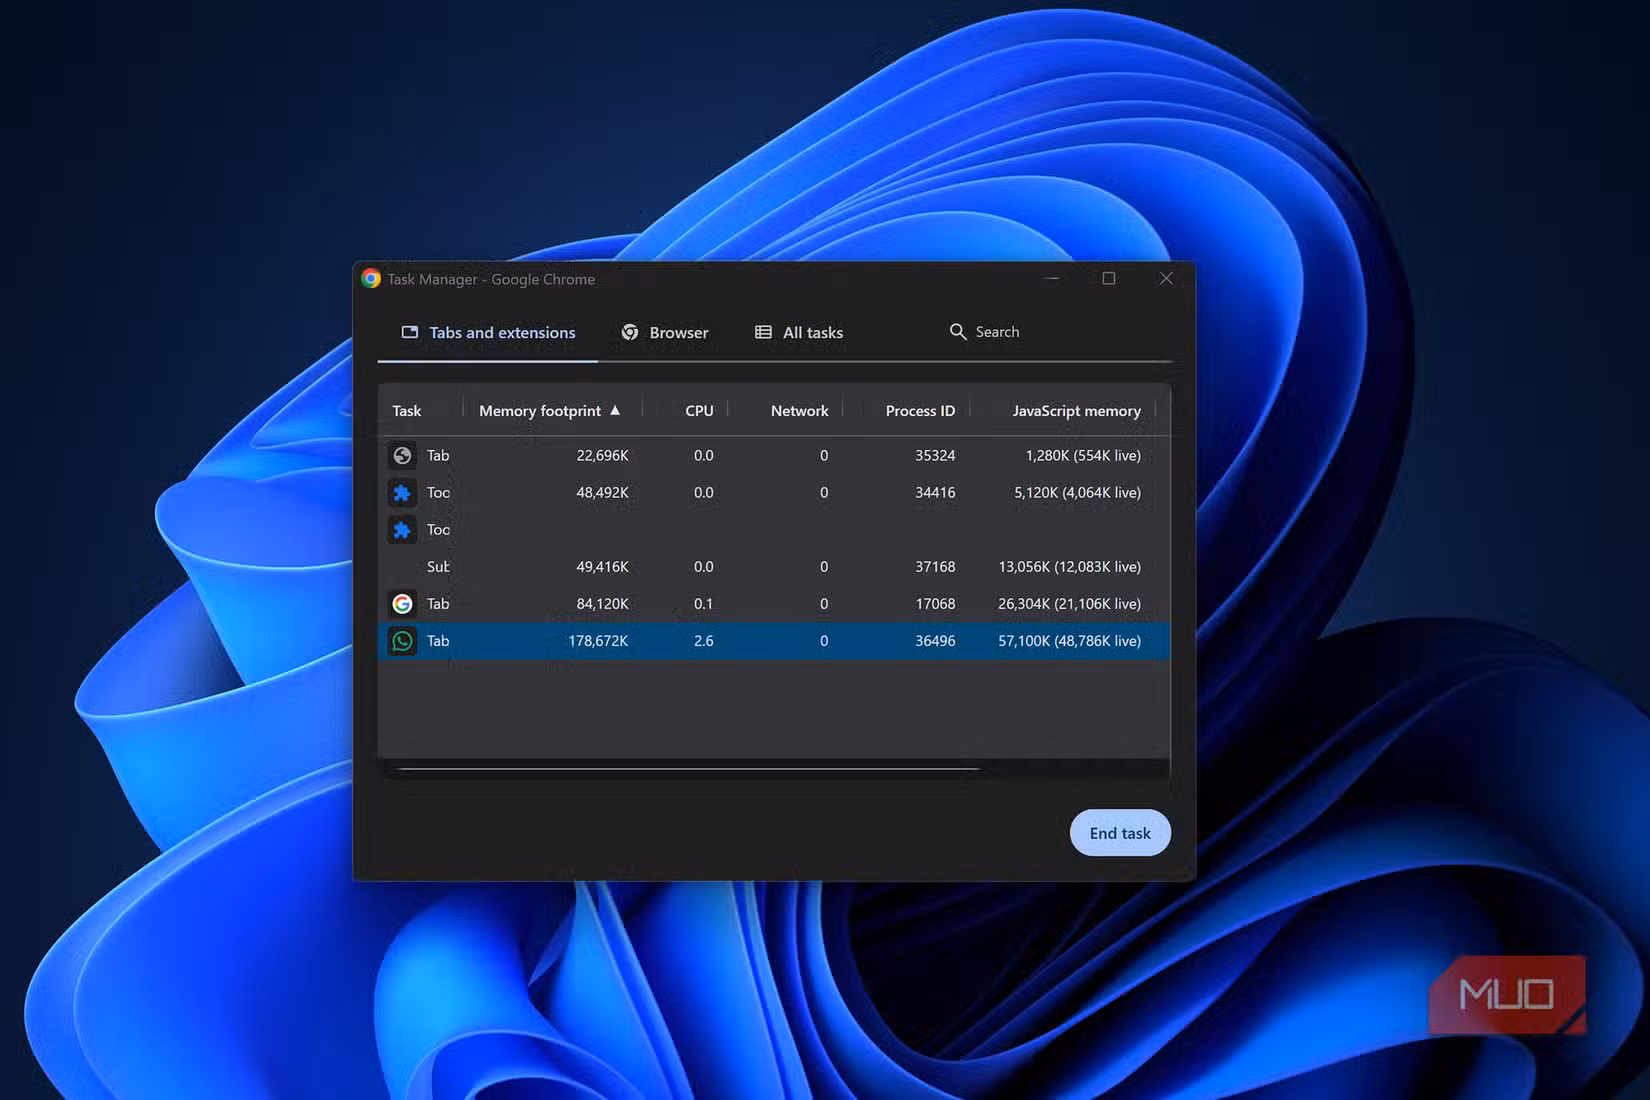Click the horizontal scrollbar of task table
This screenshot has height=1100, width=1650.
(688, 769)
